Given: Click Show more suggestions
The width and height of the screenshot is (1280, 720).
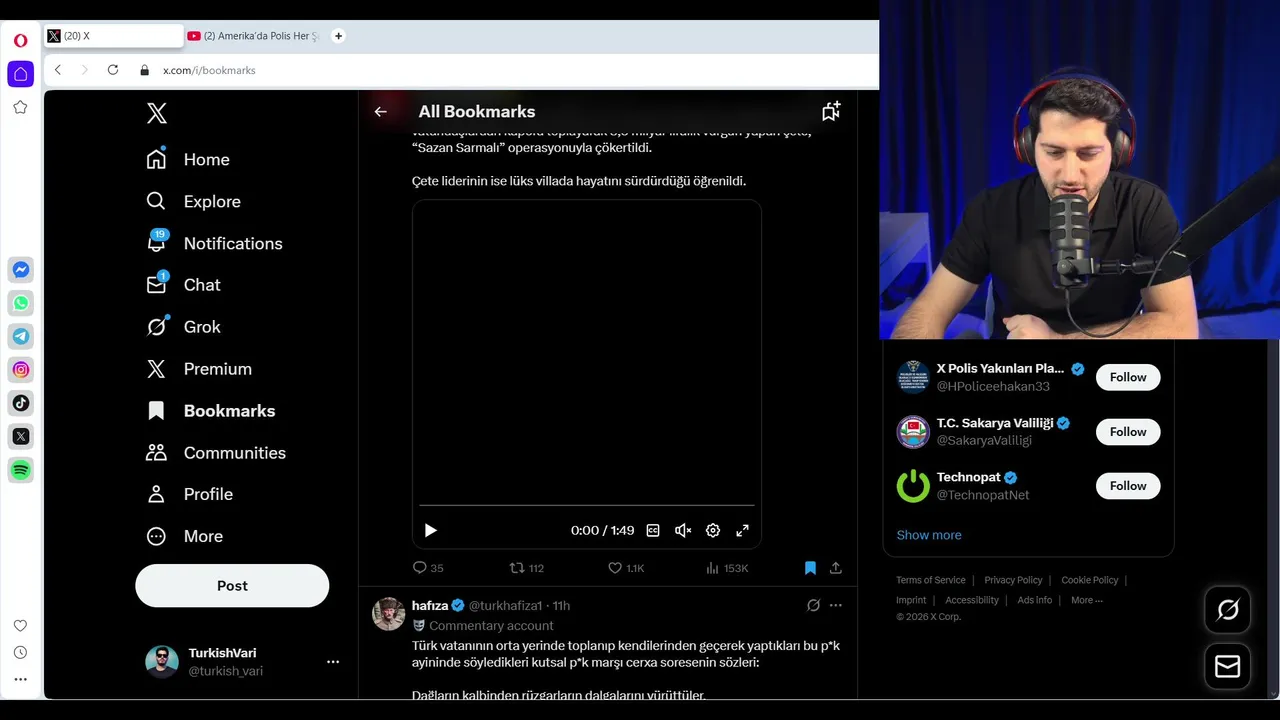Looking at the screenshot, I should (x=929, y=535).
